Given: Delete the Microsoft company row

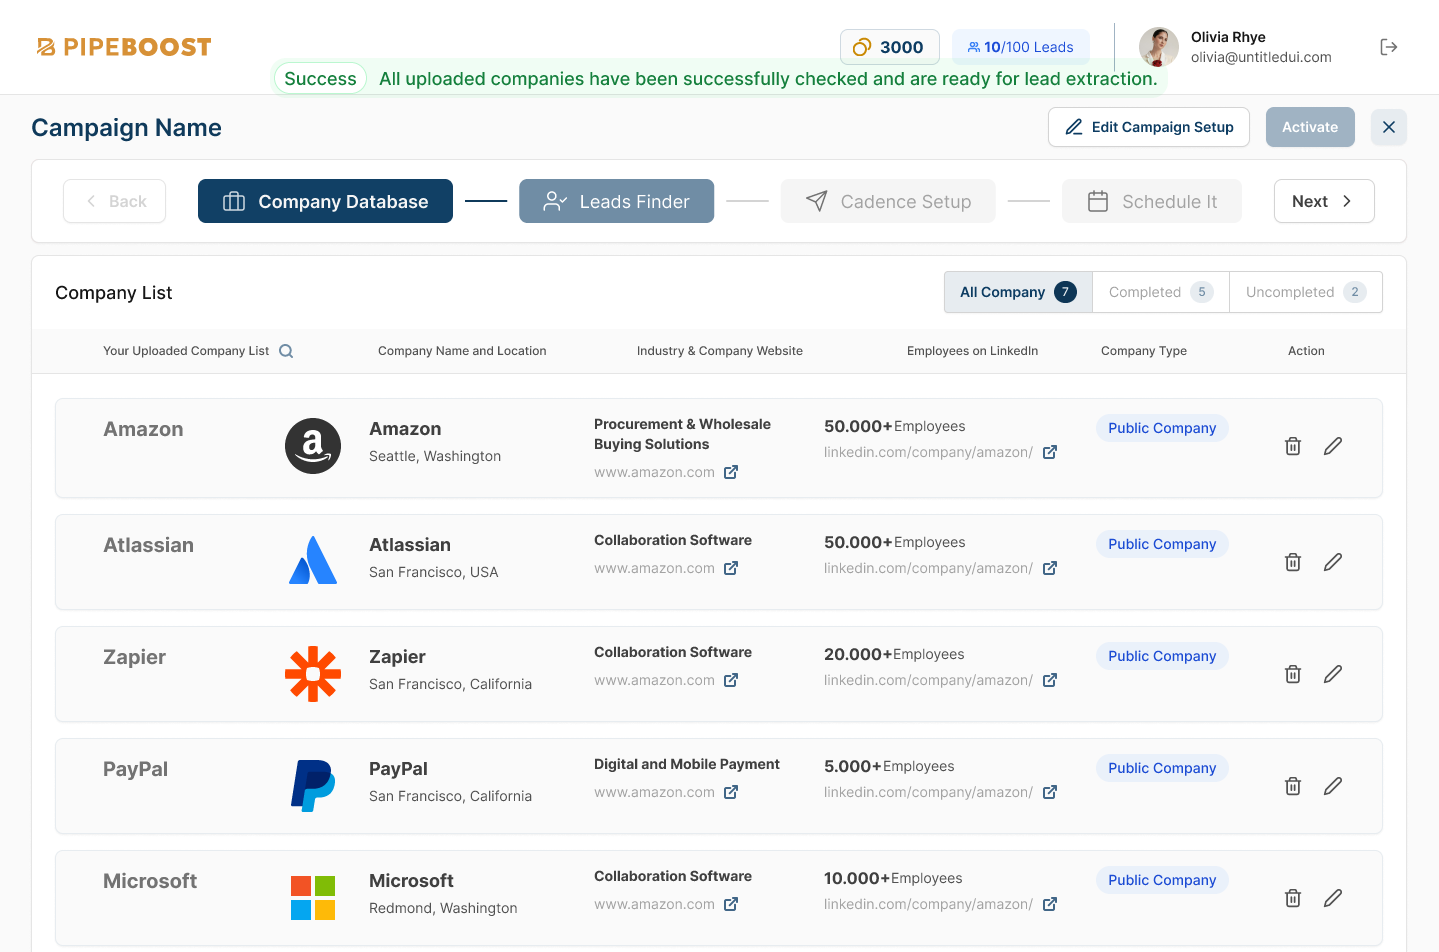Looking at the screenshot, I should (x=1293, y=898).
